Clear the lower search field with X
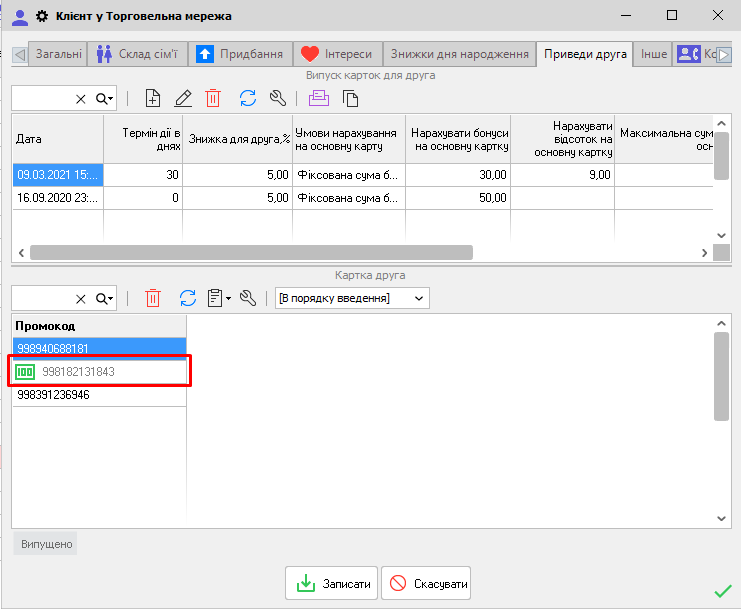This screenshot has width=741, height=609. tap(81, 299)
